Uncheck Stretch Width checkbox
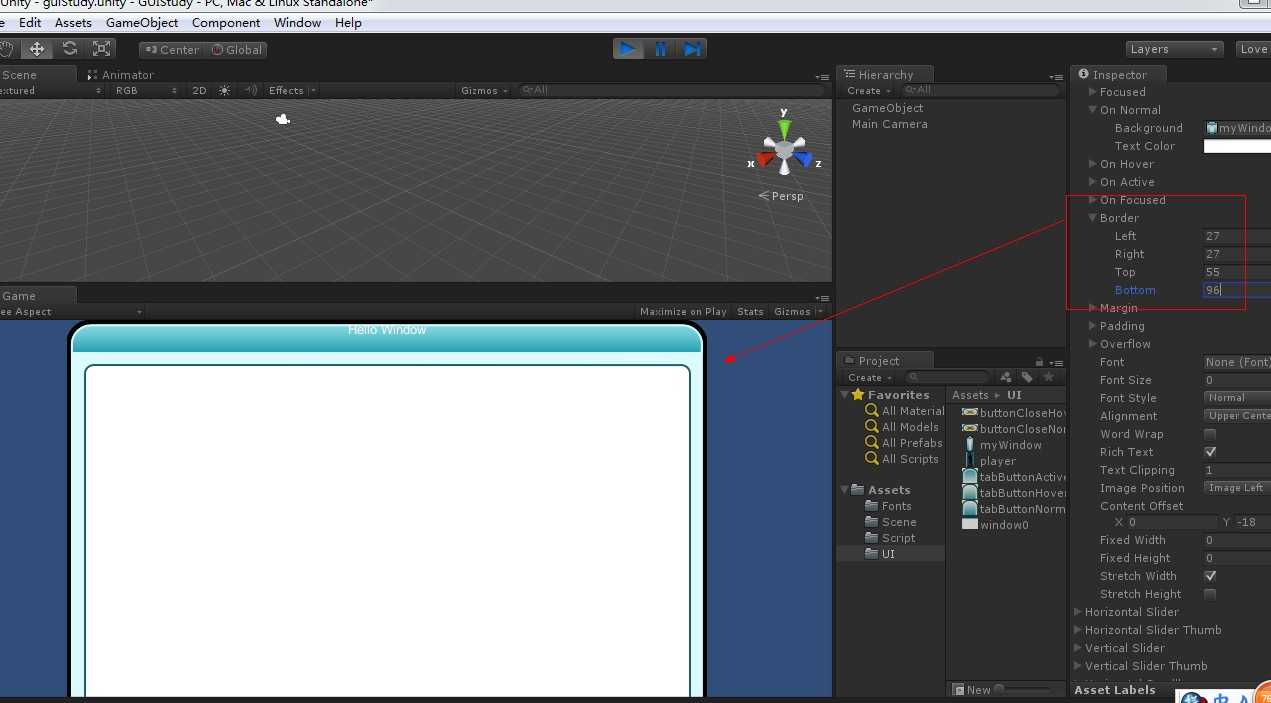The height and width of the screenshot is (703, 1271). (1210, 576)
